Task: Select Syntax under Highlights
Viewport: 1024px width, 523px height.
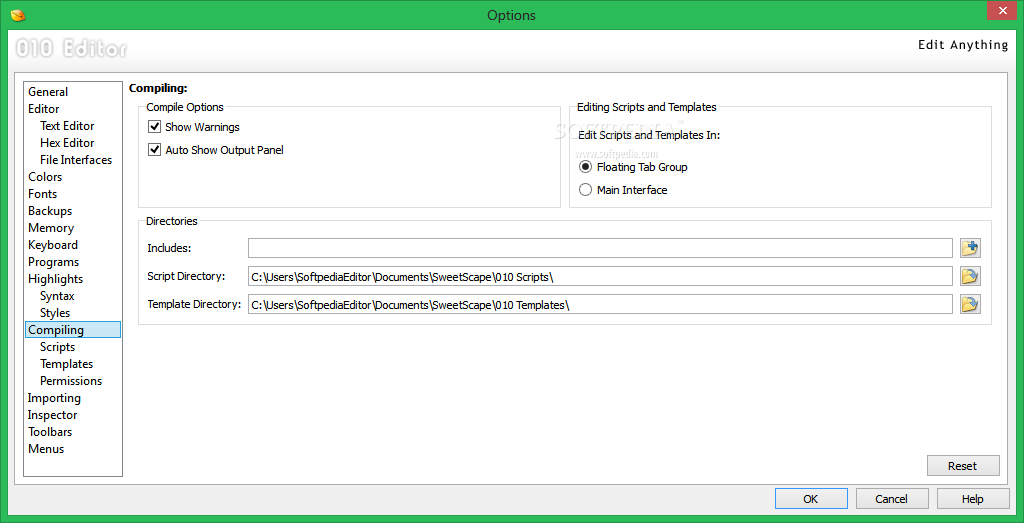Action: (57, 296)
